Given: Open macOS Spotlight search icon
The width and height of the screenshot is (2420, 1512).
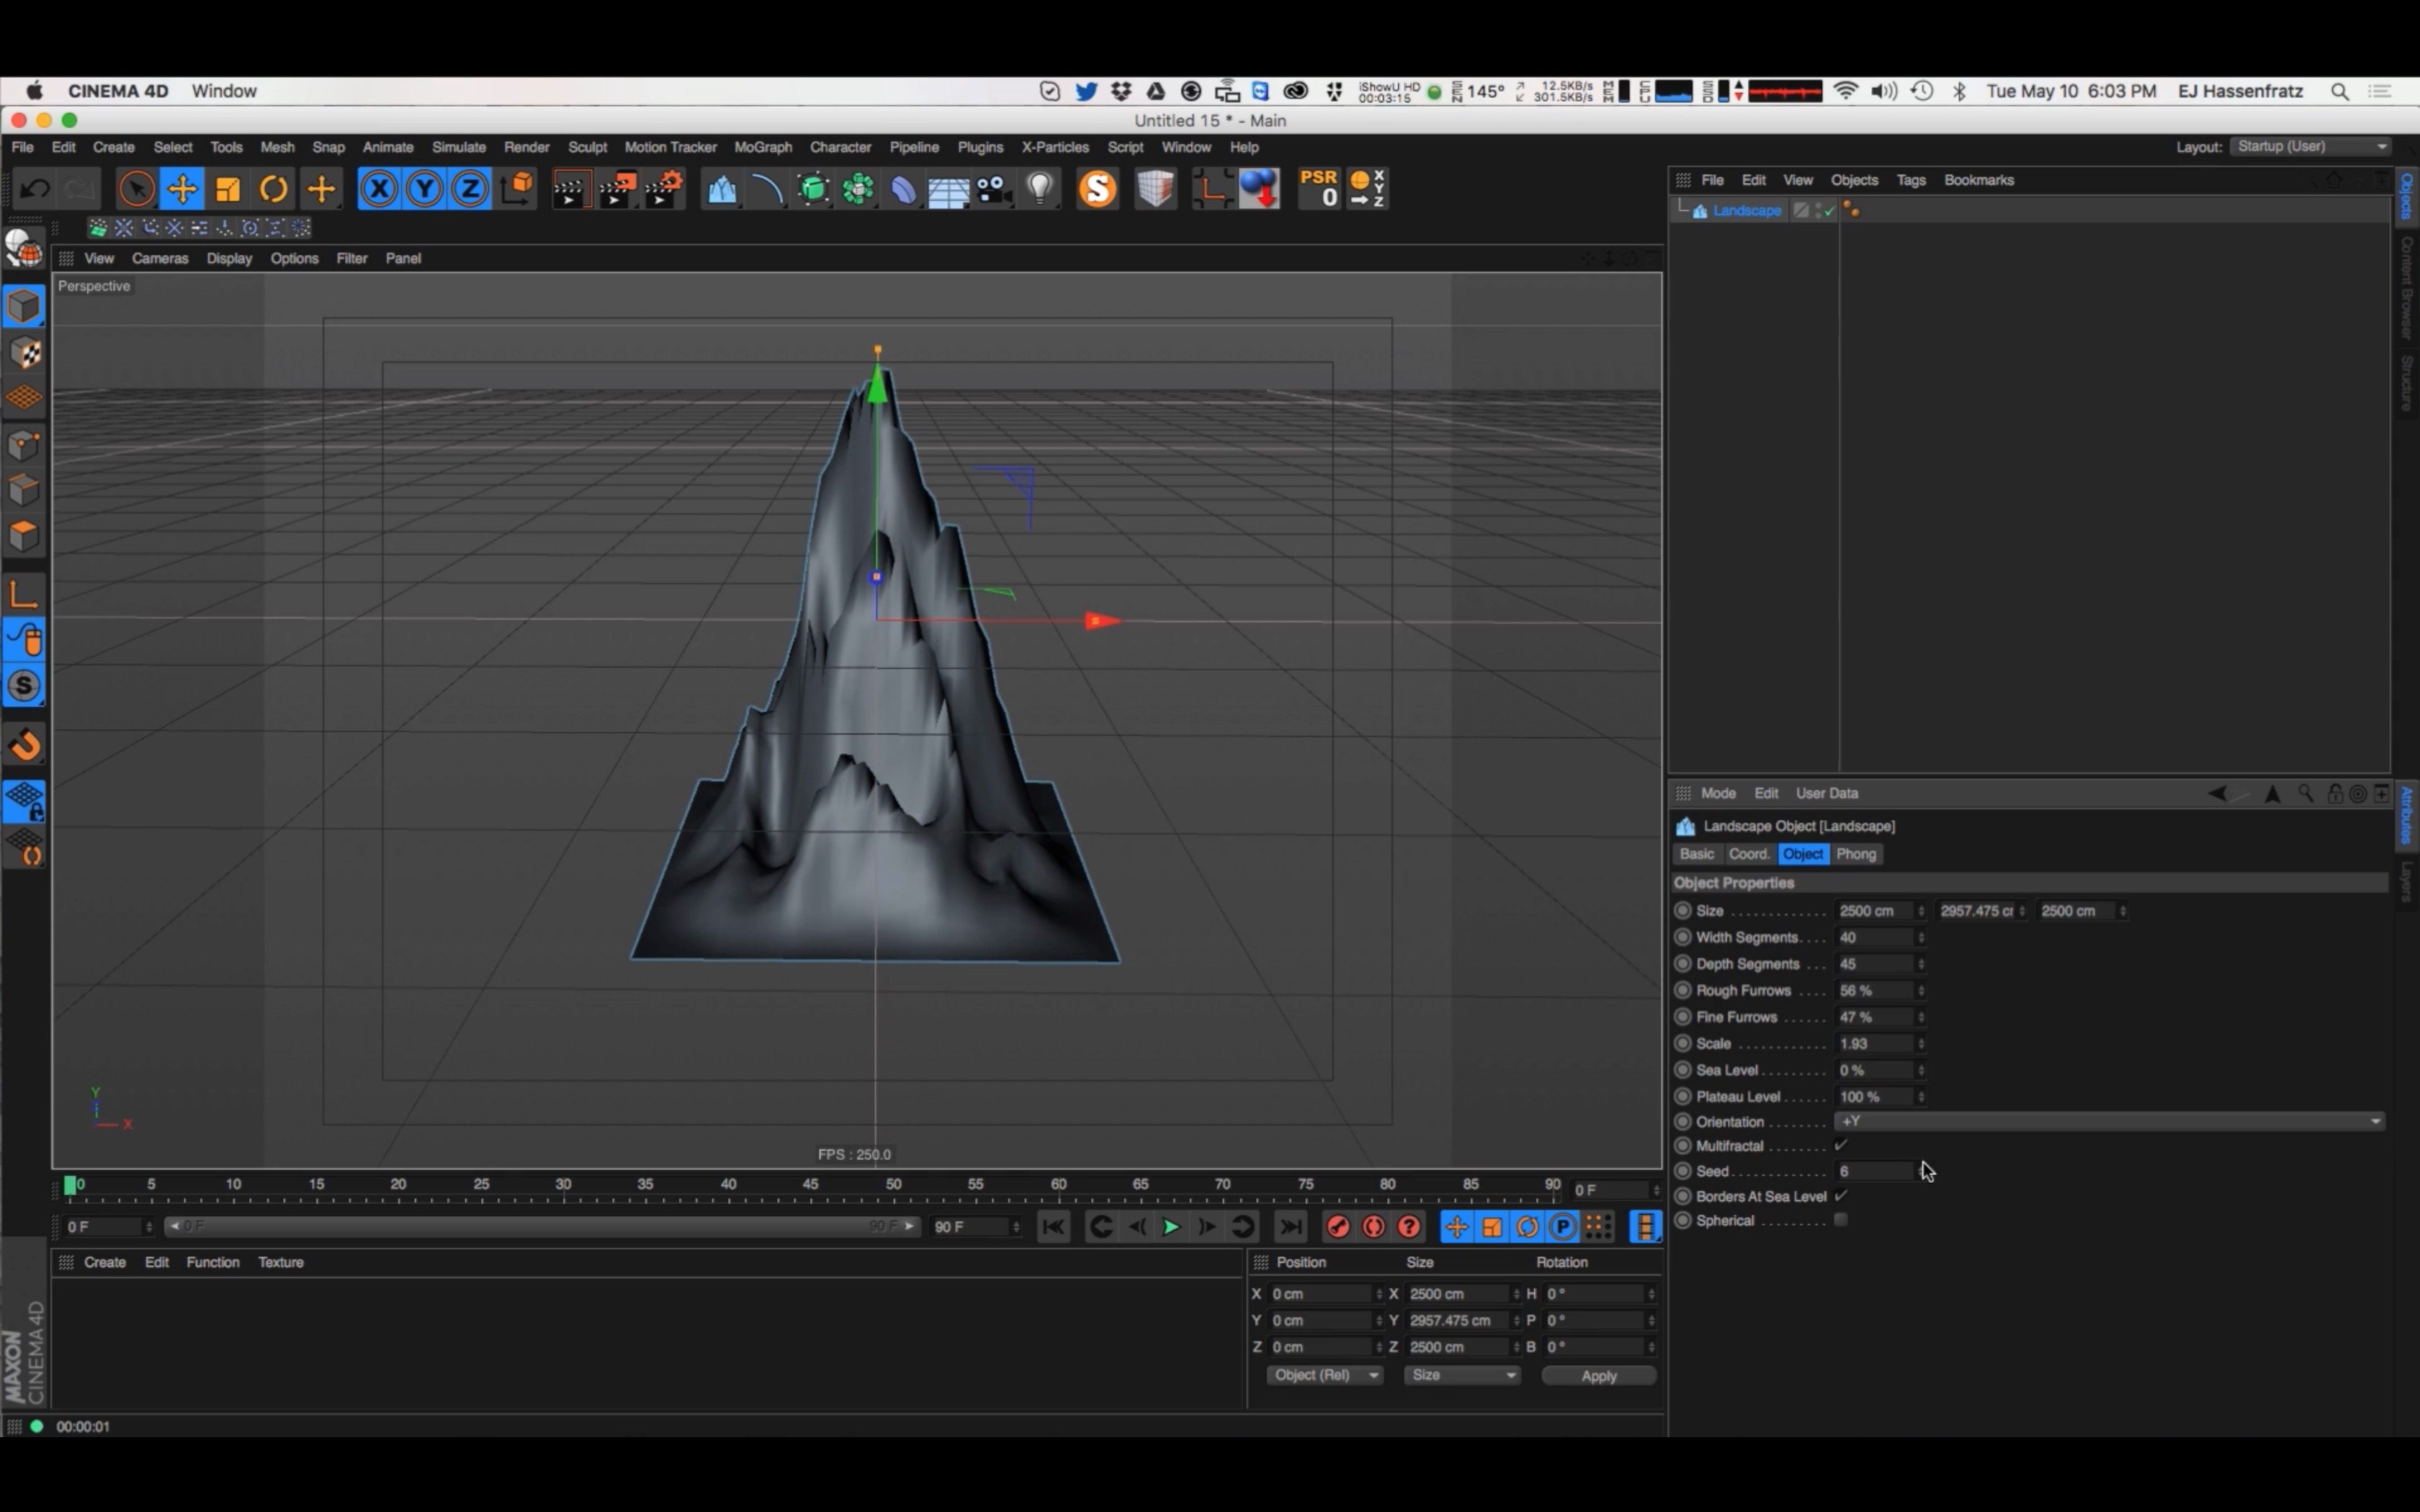Looking at the screenshot, I should [x=2339, y=91].
